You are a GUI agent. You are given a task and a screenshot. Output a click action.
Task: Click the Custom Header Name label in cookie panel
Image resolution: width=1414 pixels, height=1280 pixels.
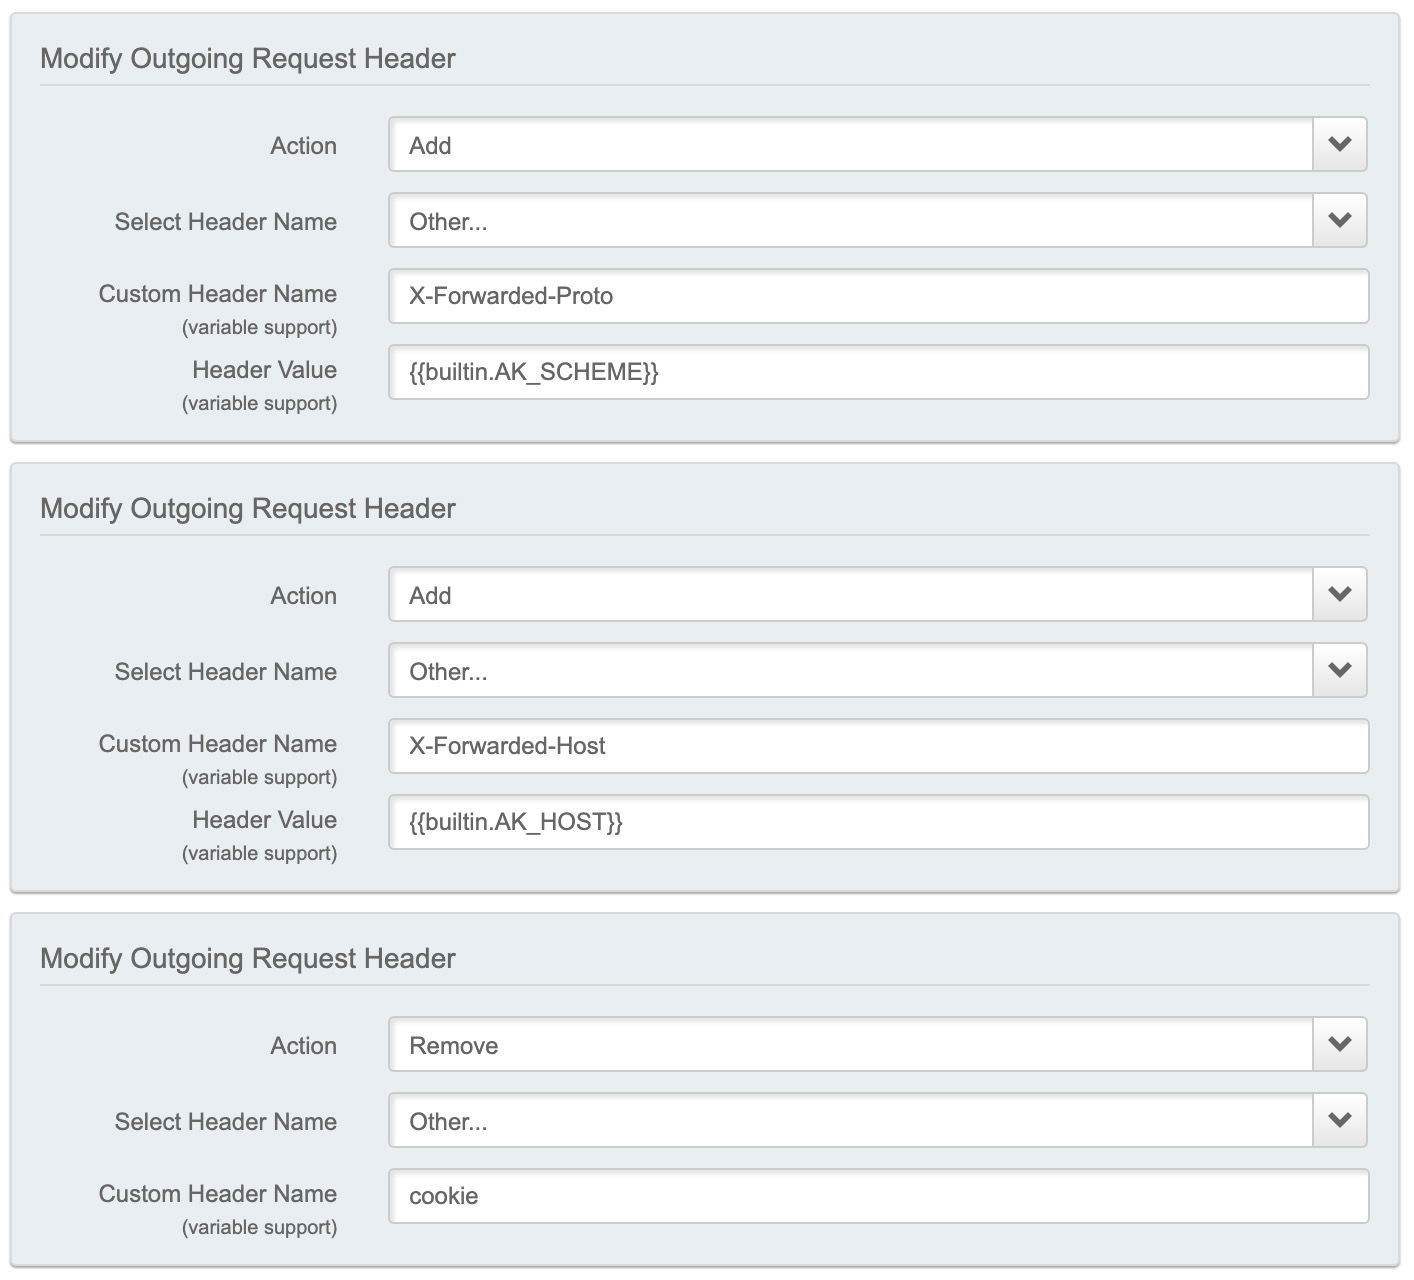coord(217,1194)
